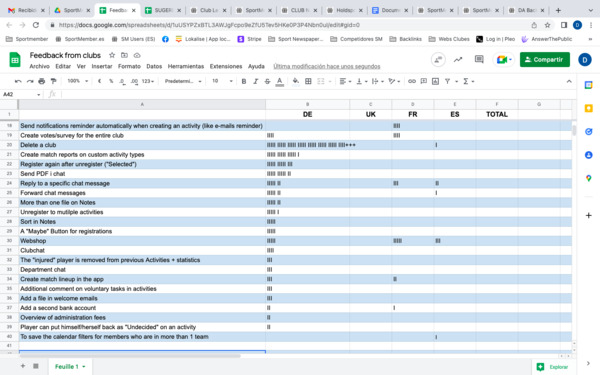Click the last modification link
Screen dimensions: 600x375
[327, 66]
